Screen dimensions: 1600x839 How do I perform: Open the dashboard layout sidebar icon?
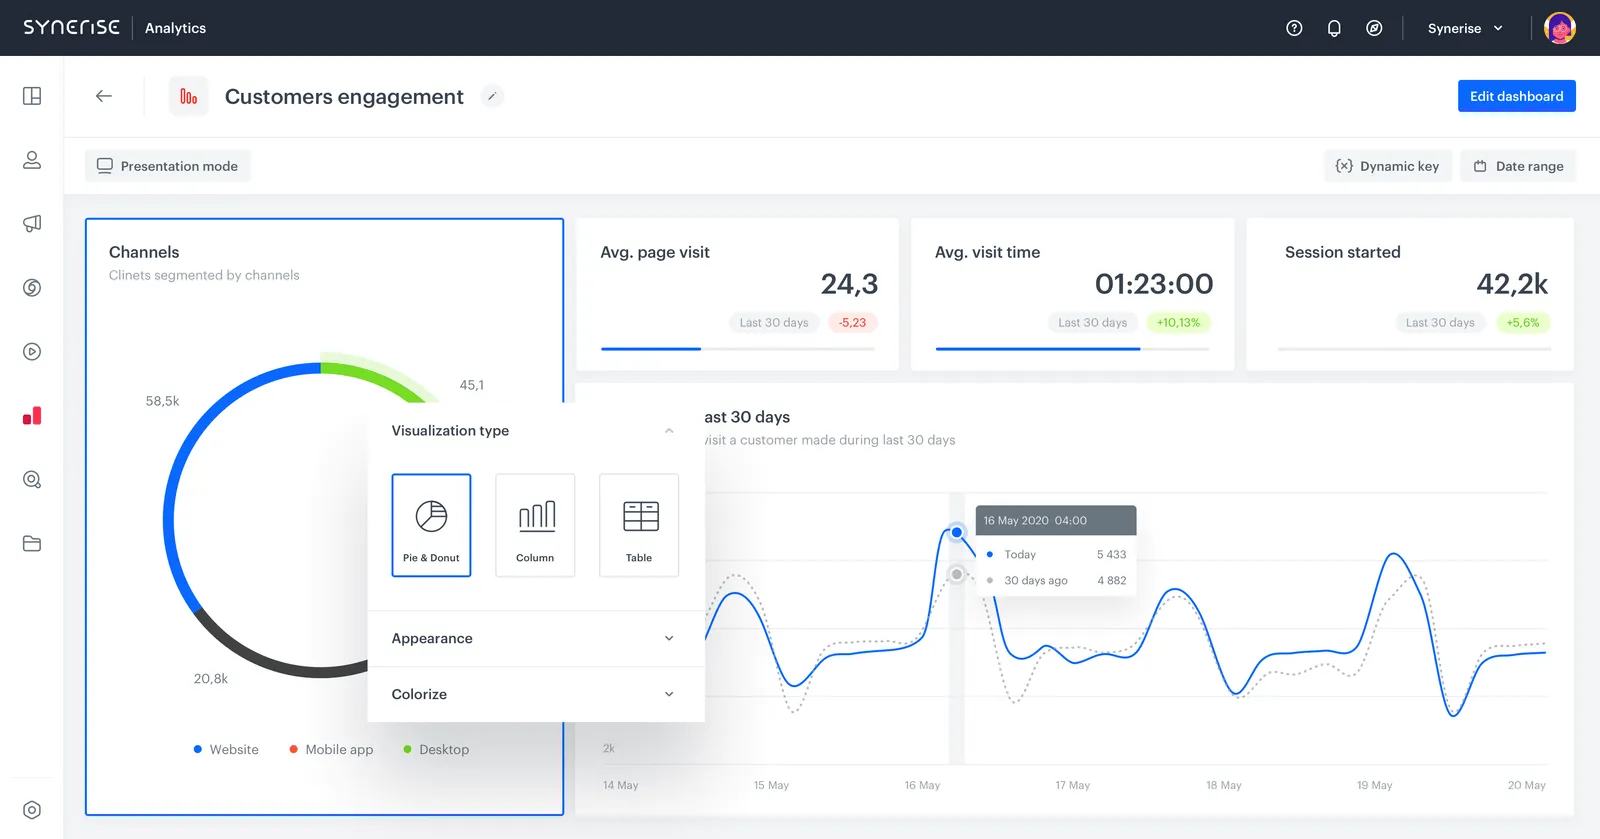coord(32,96)
